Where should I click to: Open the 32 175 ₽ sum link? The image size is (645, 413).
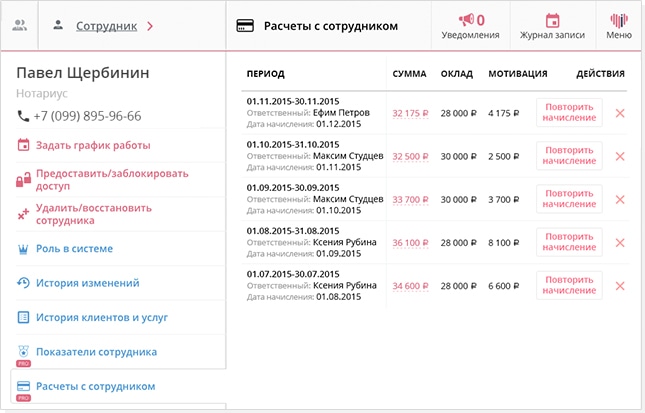coord(409,113)
